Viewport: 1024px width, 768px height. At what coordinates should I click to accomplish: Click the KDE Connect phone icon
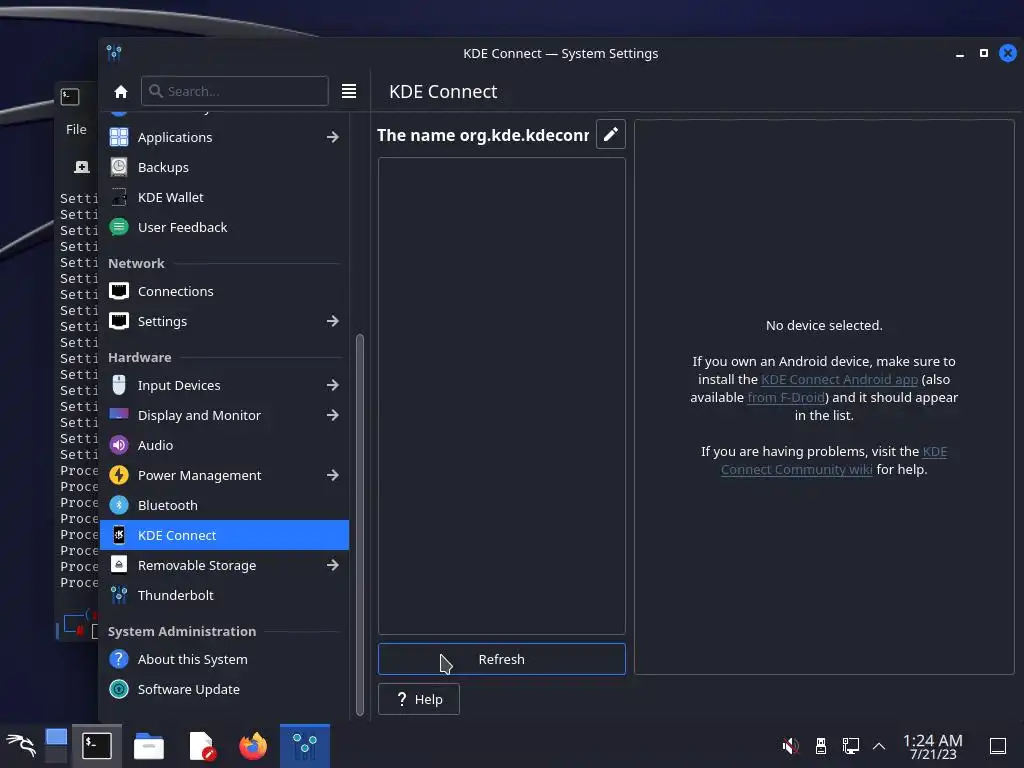[119, 536]
